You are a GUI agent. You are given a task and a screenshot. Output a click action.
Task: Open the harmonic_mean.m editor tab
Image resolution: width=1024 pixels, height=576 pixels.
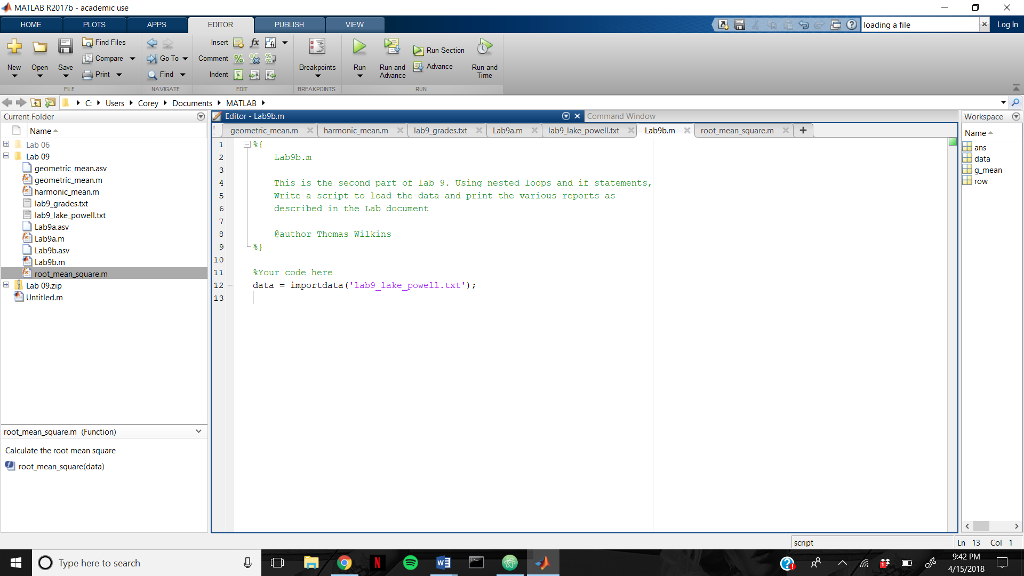click(x=355, y=131)
